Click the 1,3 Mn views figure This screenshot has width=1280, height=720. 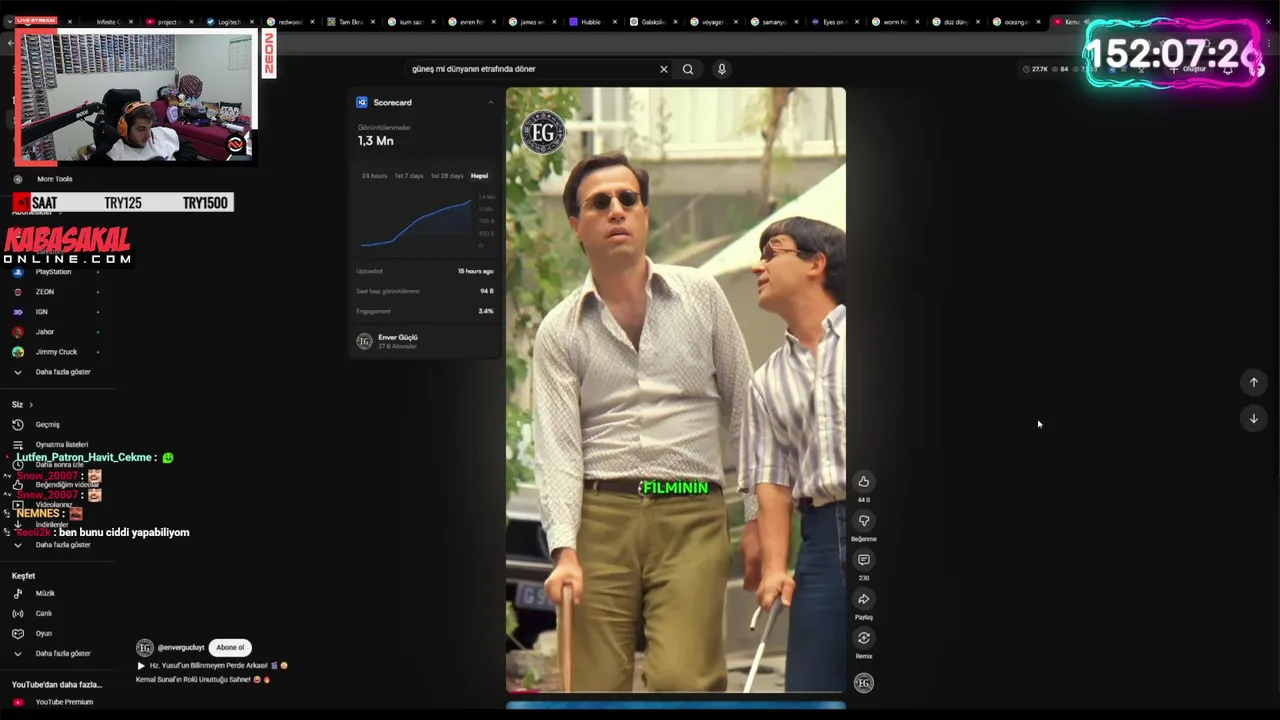click(375, 141)
